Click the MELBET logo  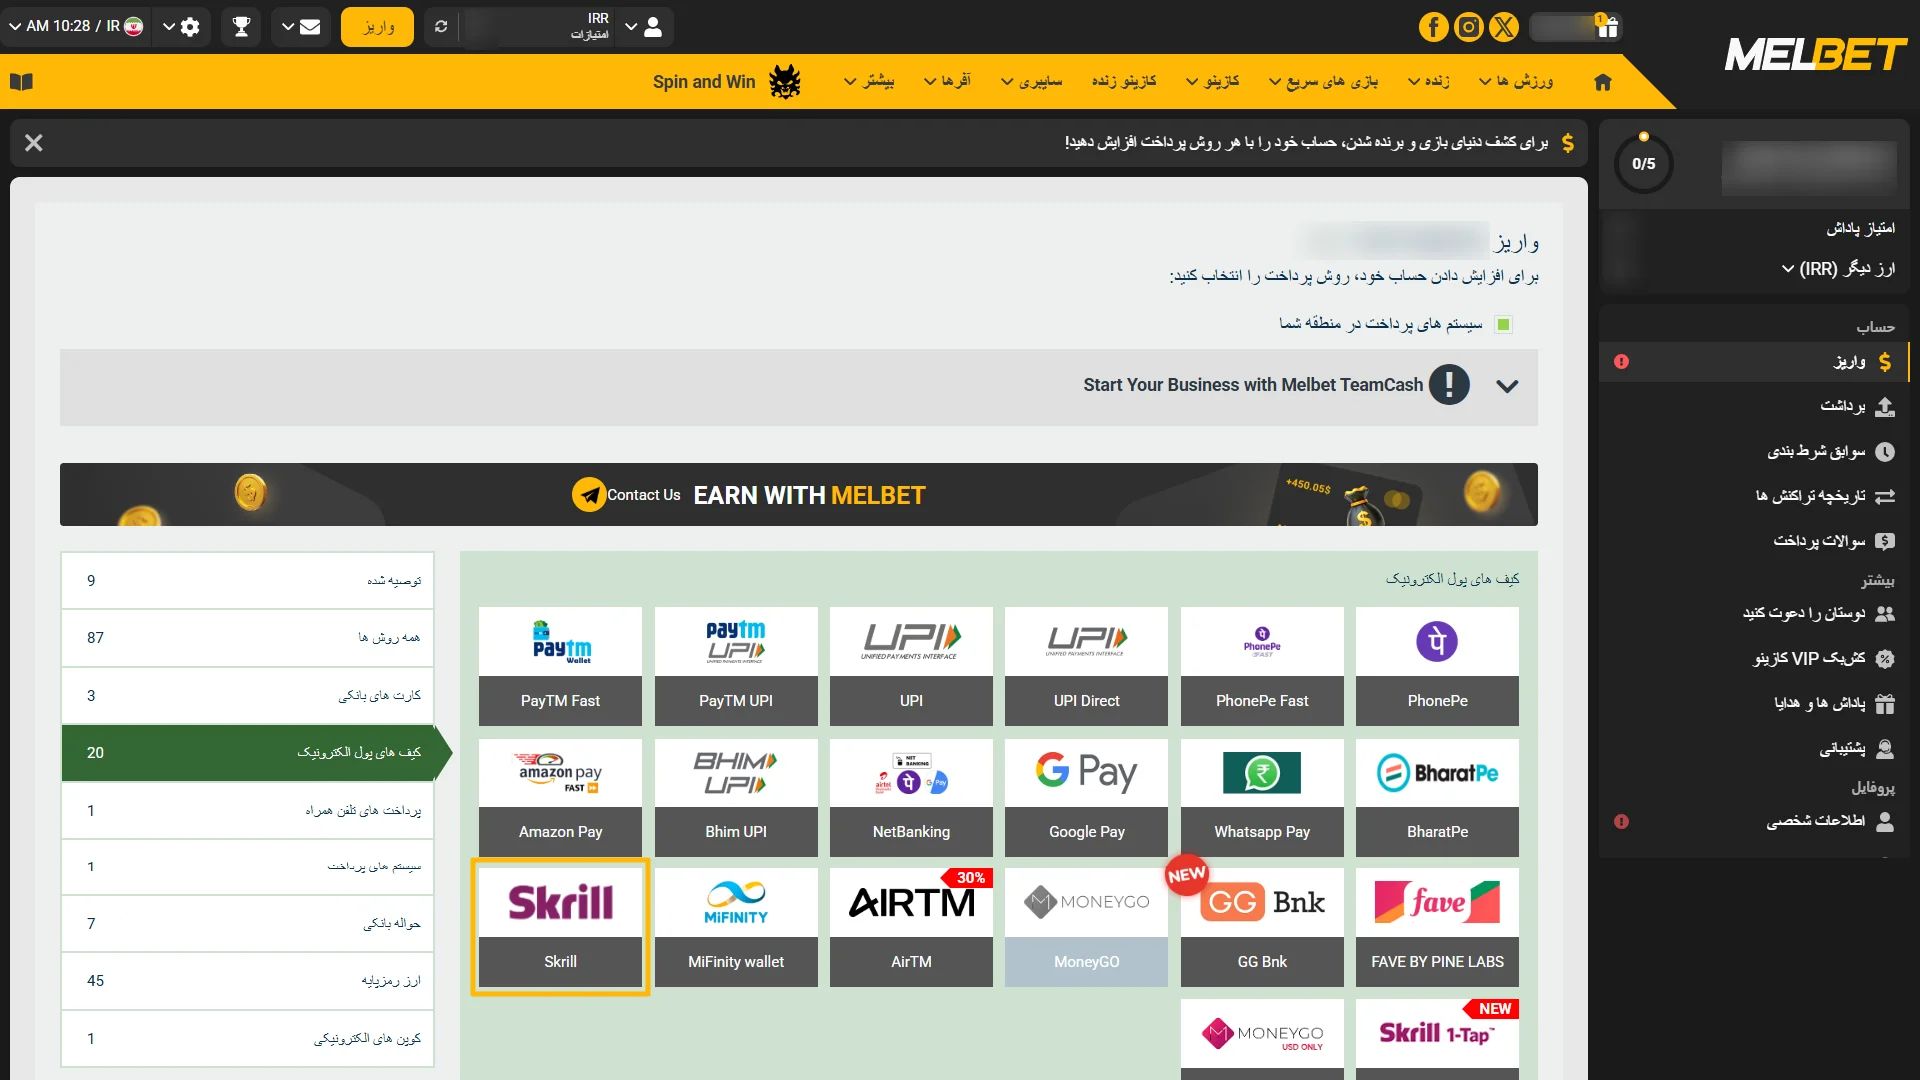(x=1816, y=54)
